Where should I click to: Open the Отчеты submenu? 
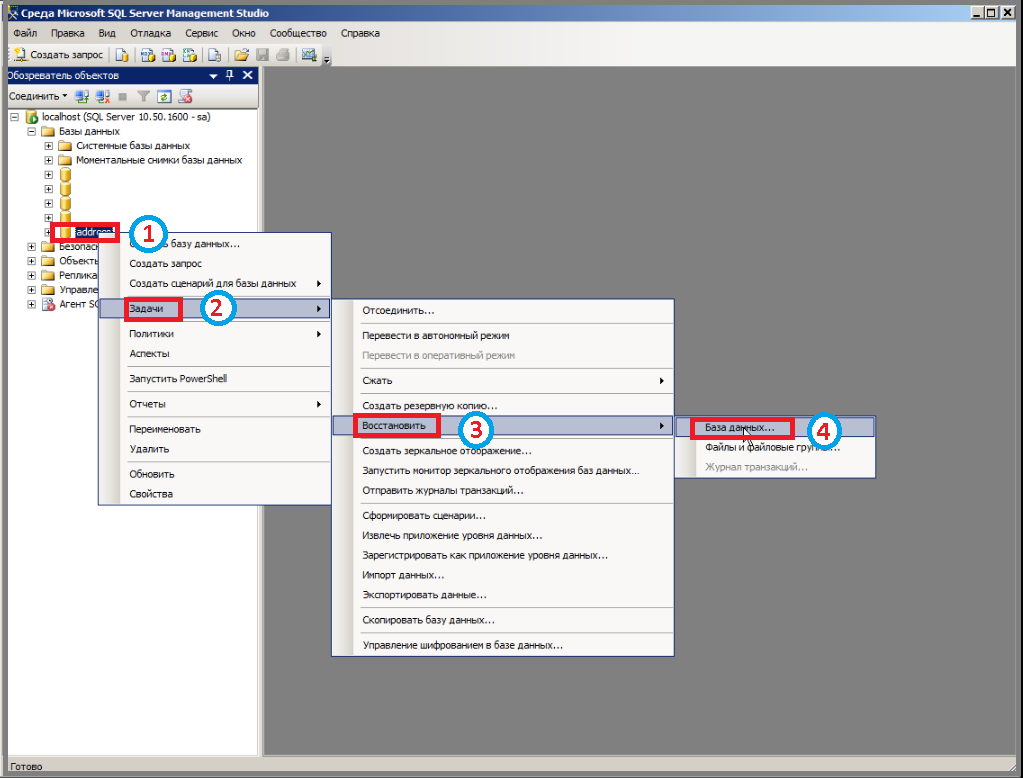[x=215, y=404]
